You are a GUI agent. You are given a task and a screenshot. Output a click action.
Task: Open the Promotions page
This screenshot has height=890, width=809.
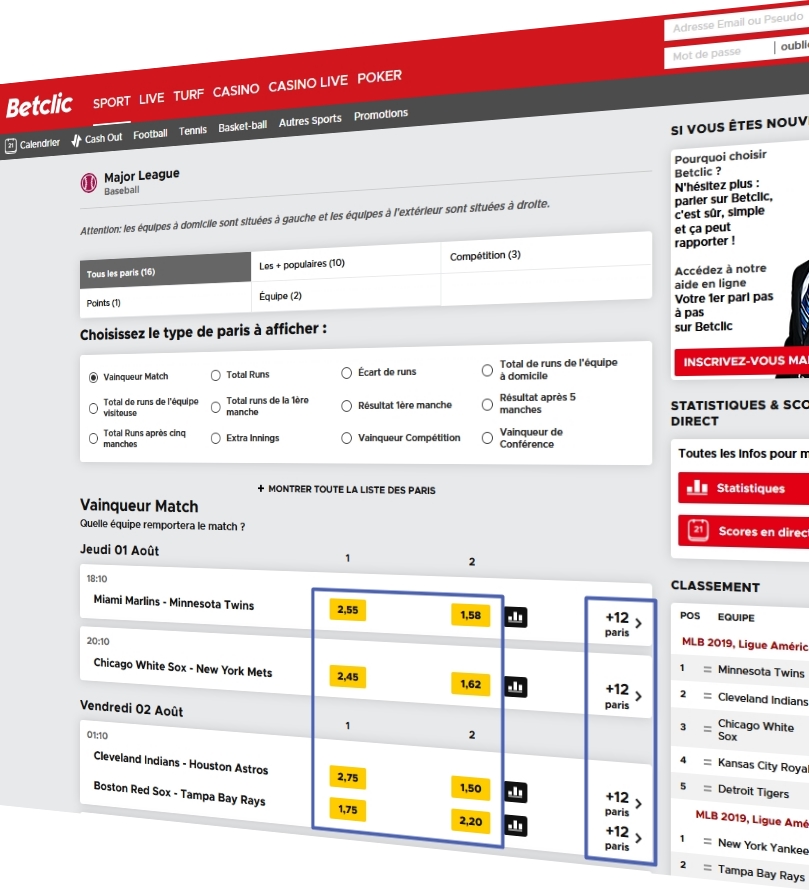point(381,114)
